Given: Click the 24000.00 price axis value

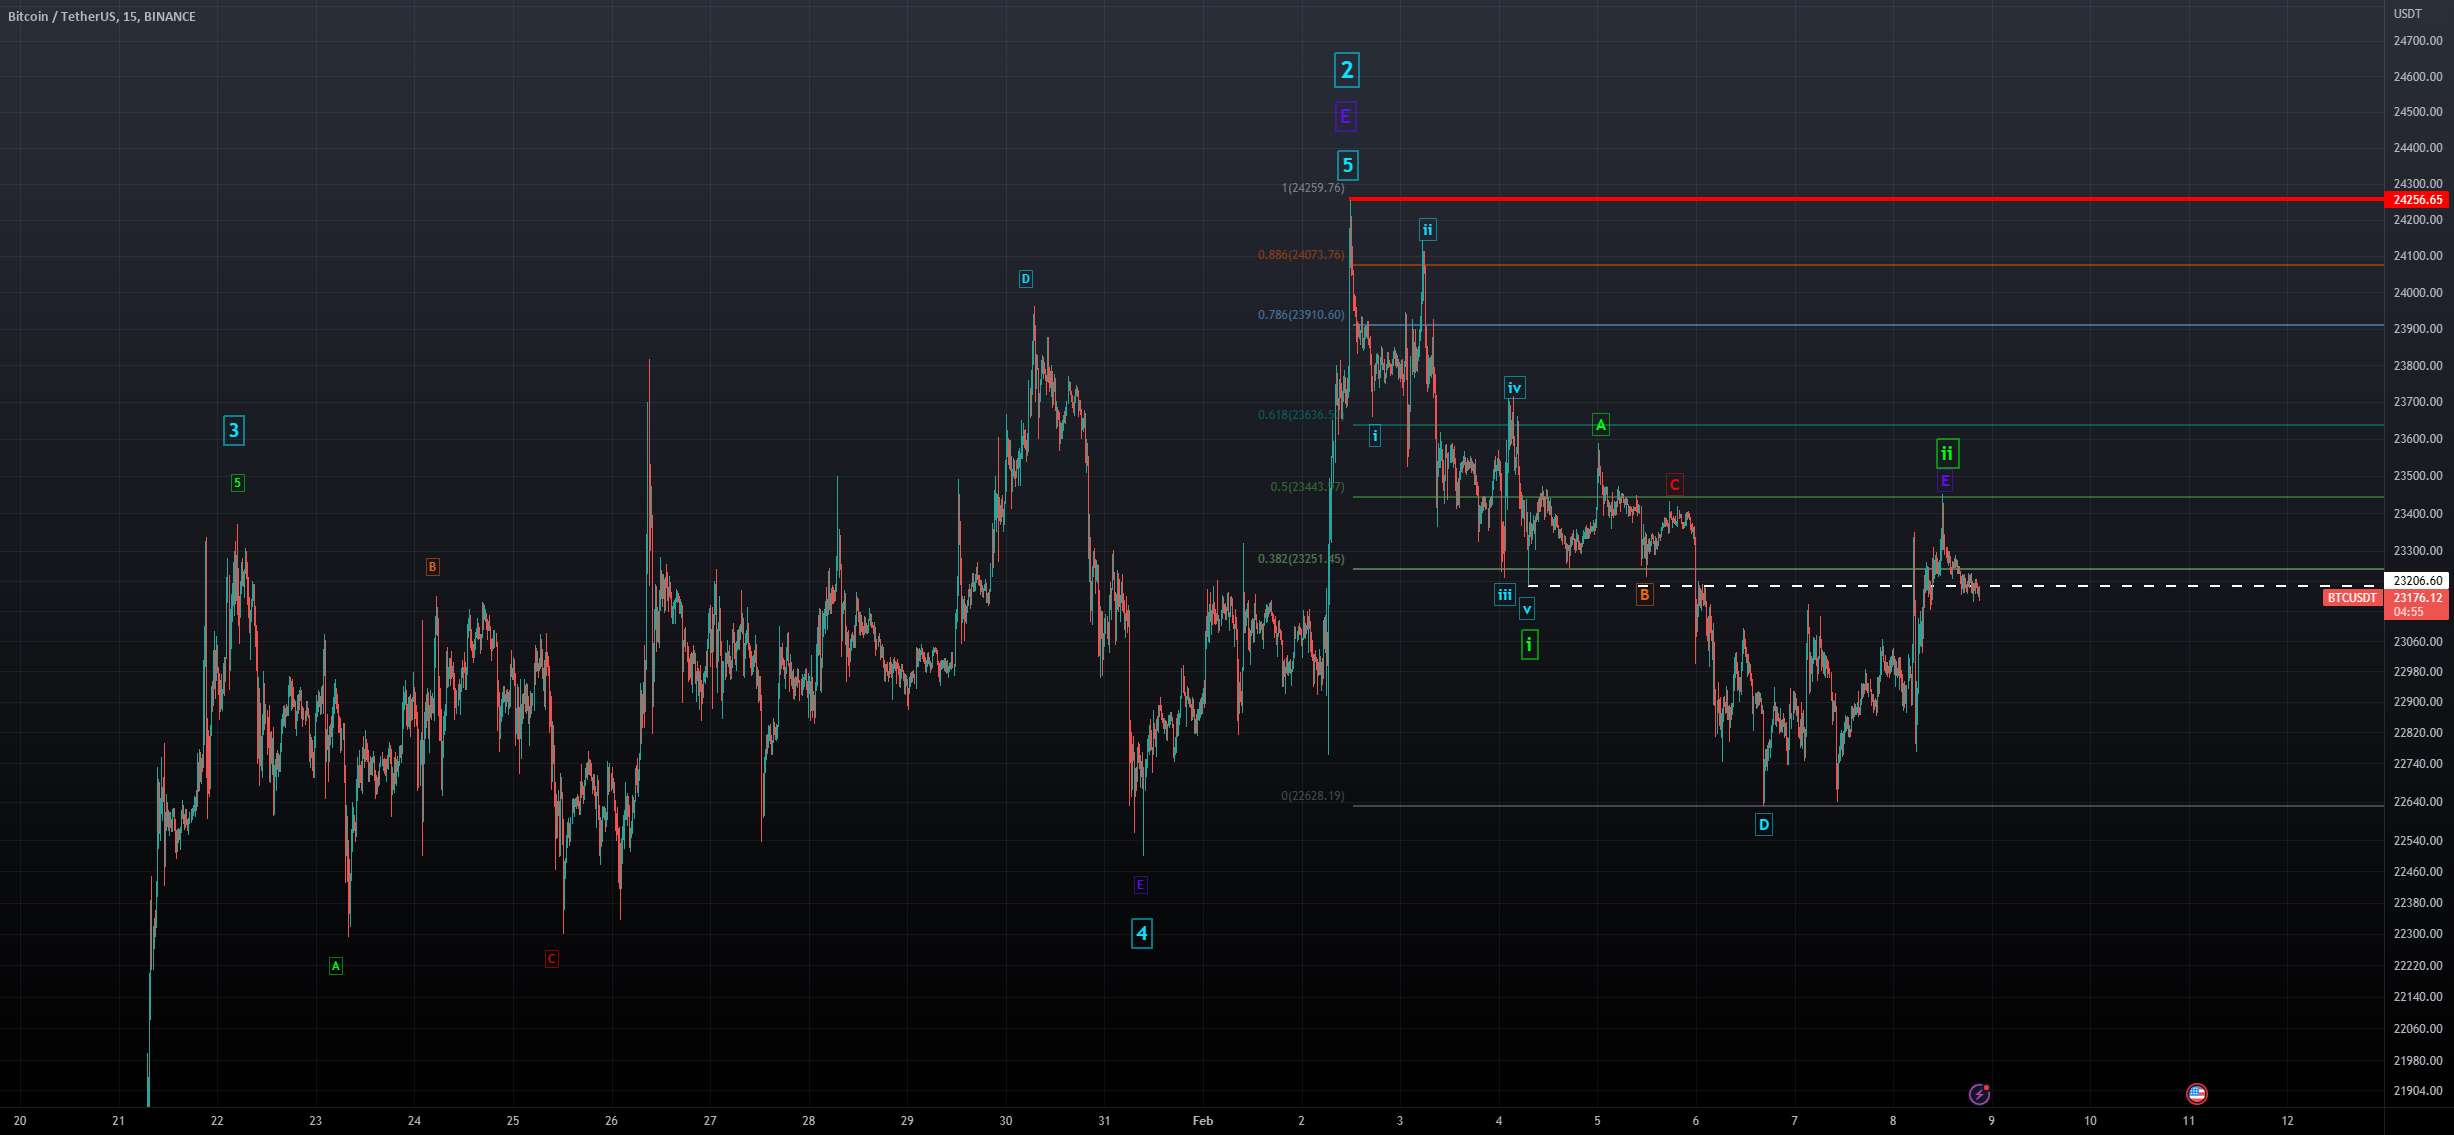Looking at the screenshot, I should 2418,293.
